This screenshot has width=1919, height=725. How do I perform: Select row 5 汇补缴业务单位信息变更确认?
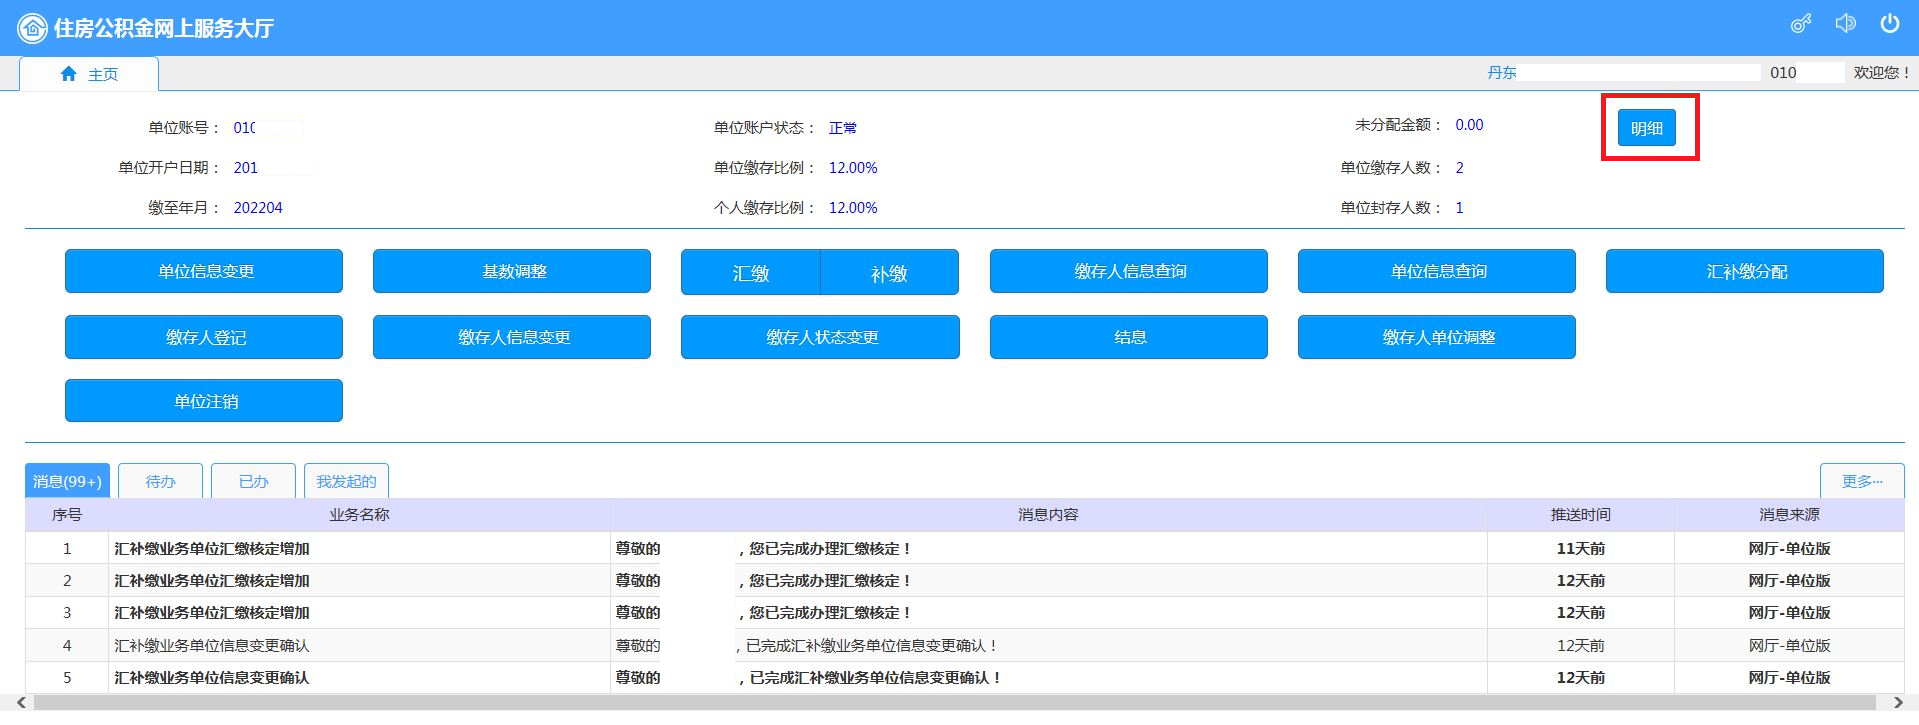212,677
